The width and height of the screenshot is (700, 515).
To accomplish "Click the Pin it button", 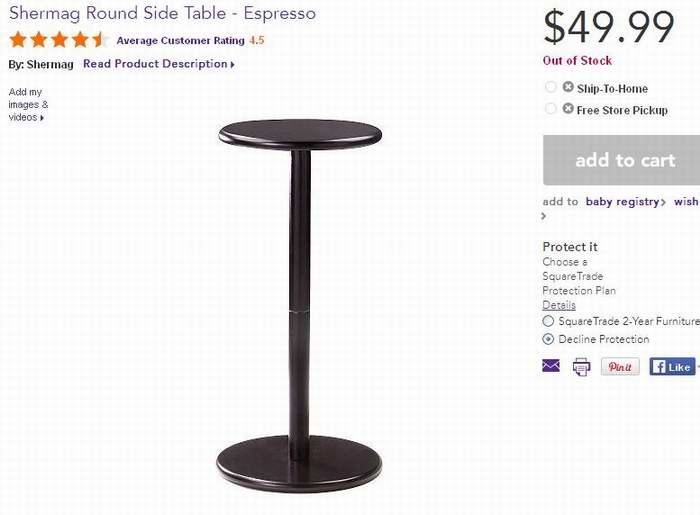I will (x=620, y=367).
